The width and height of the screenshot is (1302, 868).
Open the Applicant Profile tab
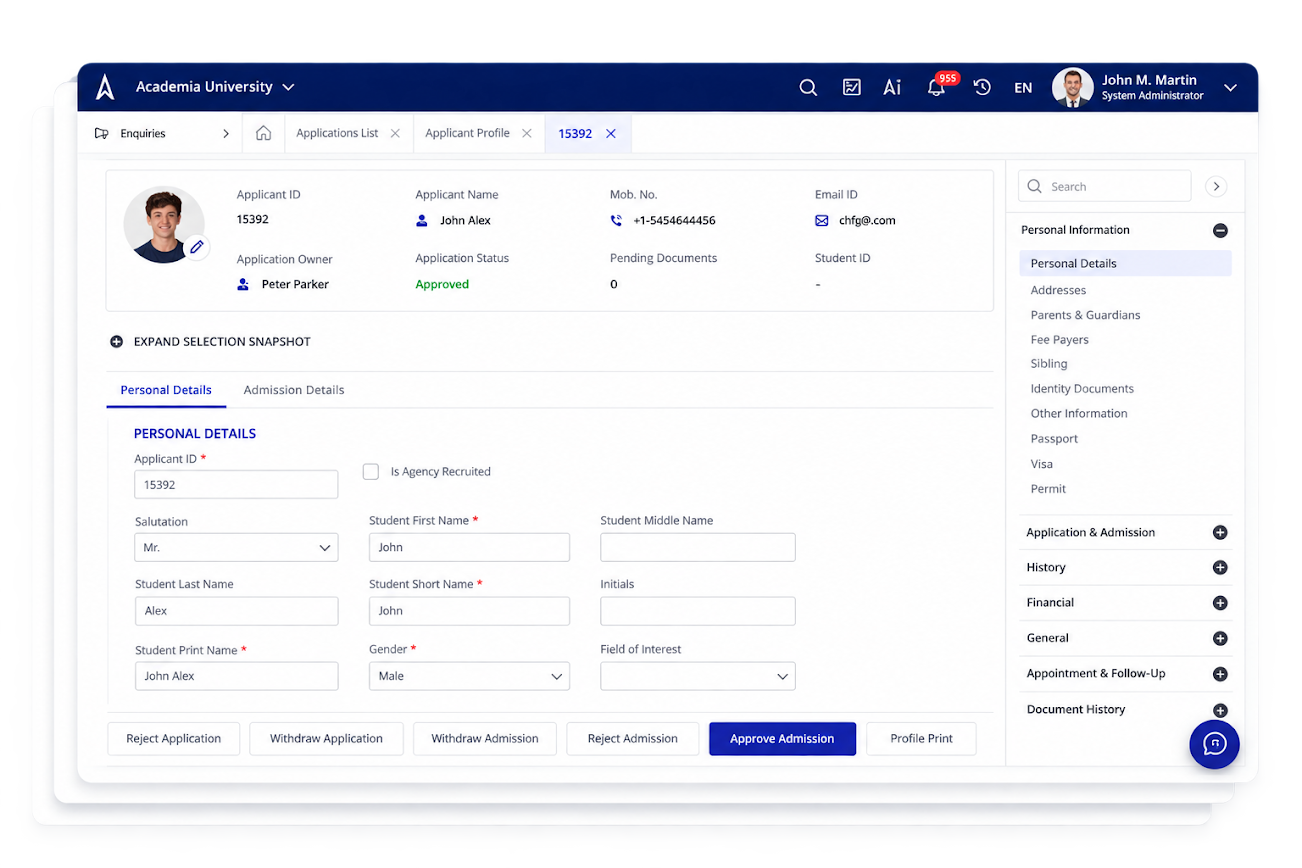coord(467,133)
